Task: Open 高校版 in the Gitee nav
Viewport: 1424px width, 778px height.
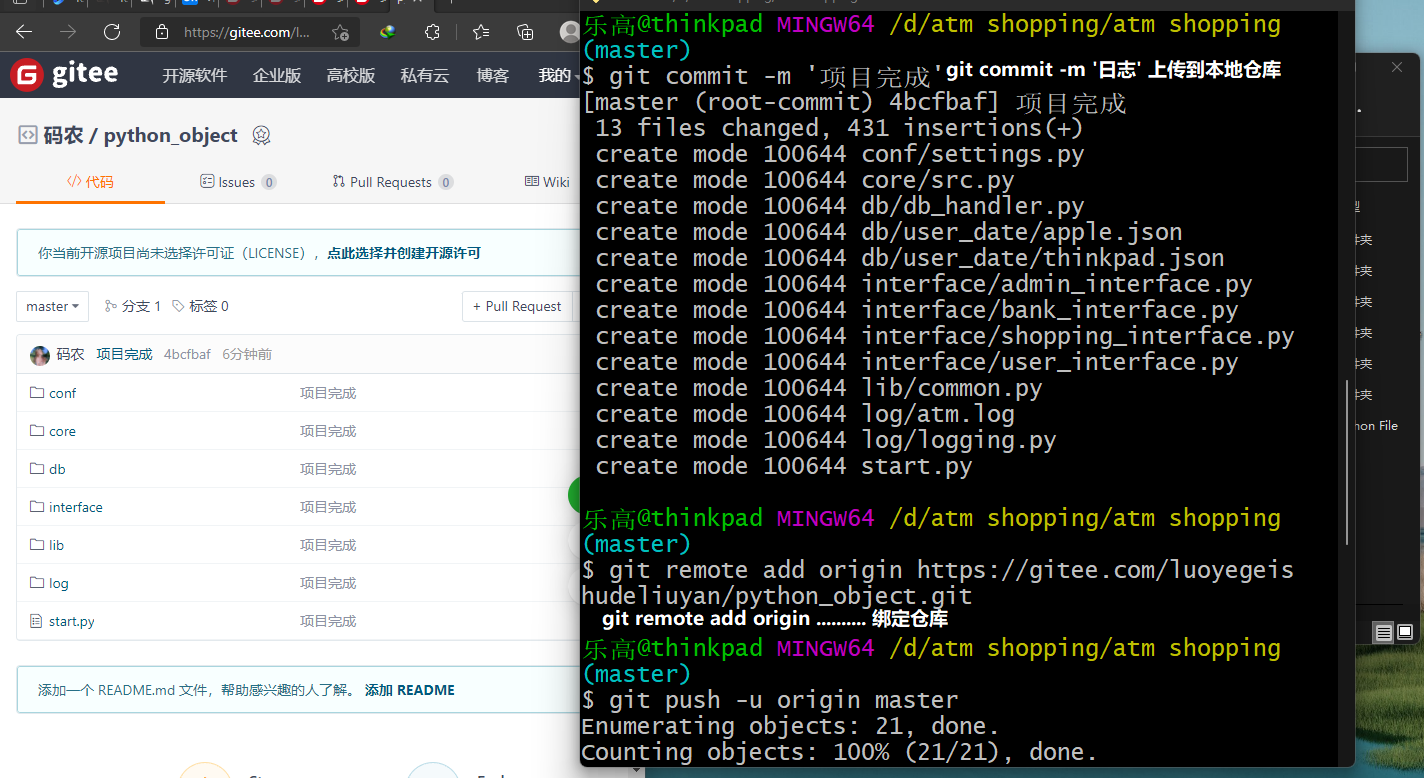Action: [x=351, y=75]
